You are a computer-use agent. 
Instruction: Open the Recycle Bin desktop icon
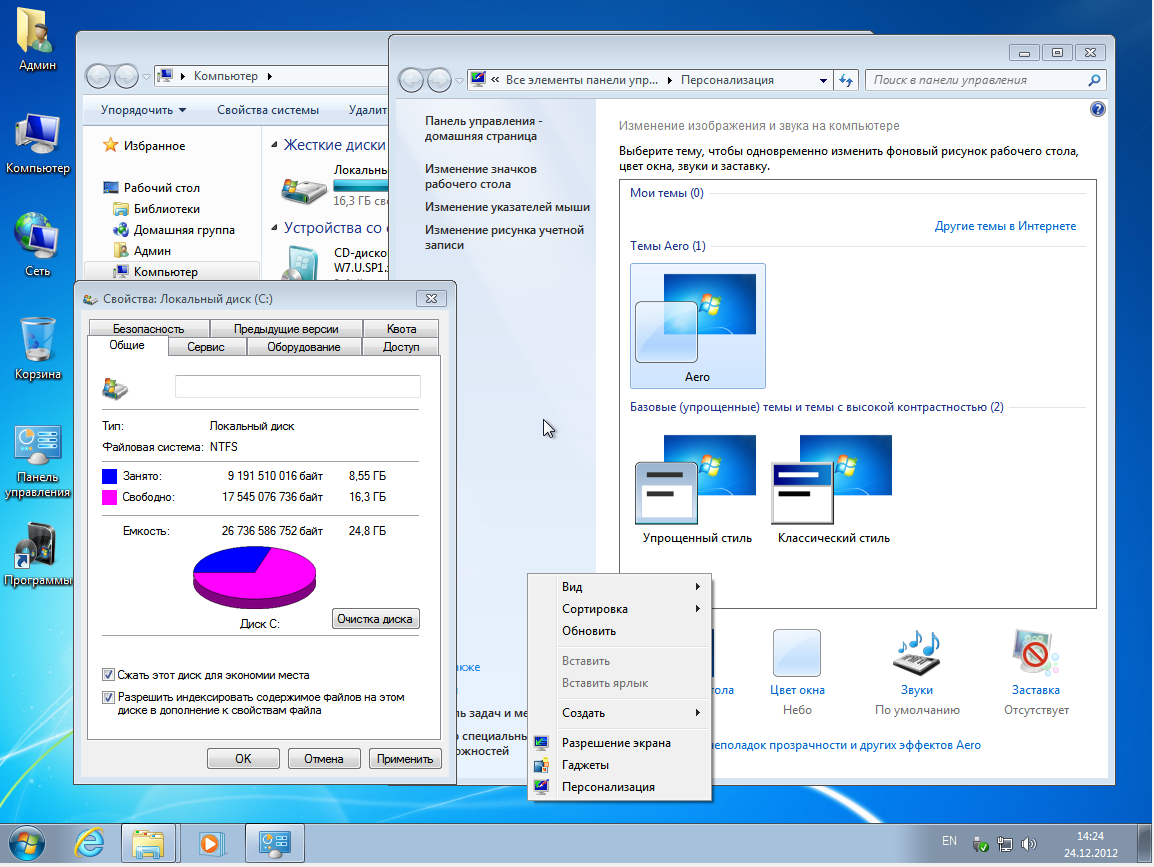pyautogui.click(x=38, y=342)
